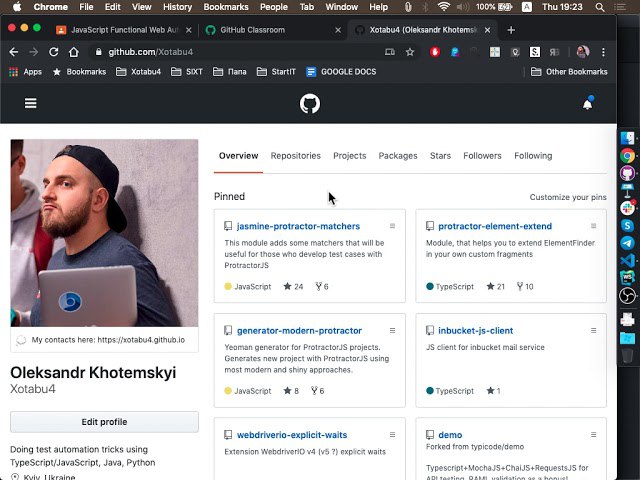Open the Apps shortcut grid
Image resolution: width=640 pixels, height=480 pixels.
pos(25,72)
